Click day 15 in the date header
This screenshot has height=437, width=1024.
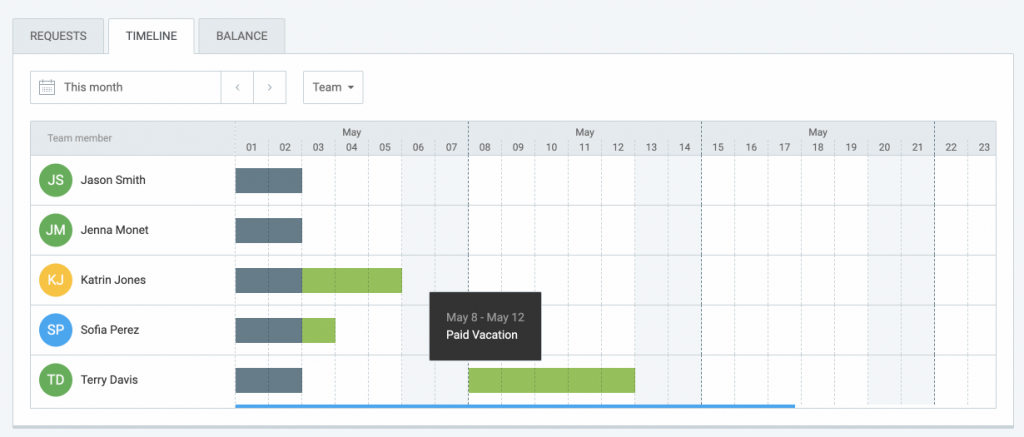click(x=718, y=148)
